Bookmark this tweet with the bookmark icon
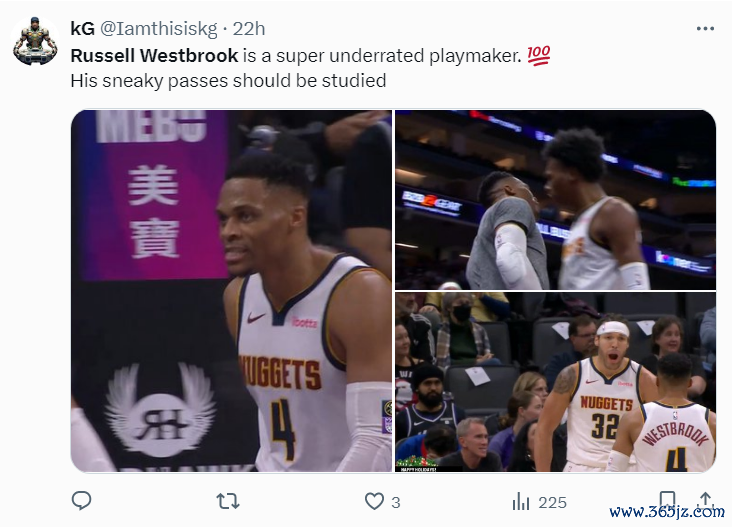The height and width of the screenshot is (527, 732). (x=667, y=499)
